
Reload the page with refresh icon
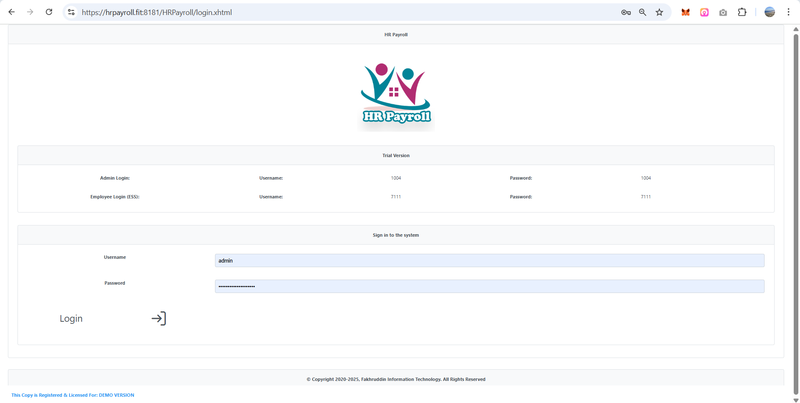click(49, 12)
